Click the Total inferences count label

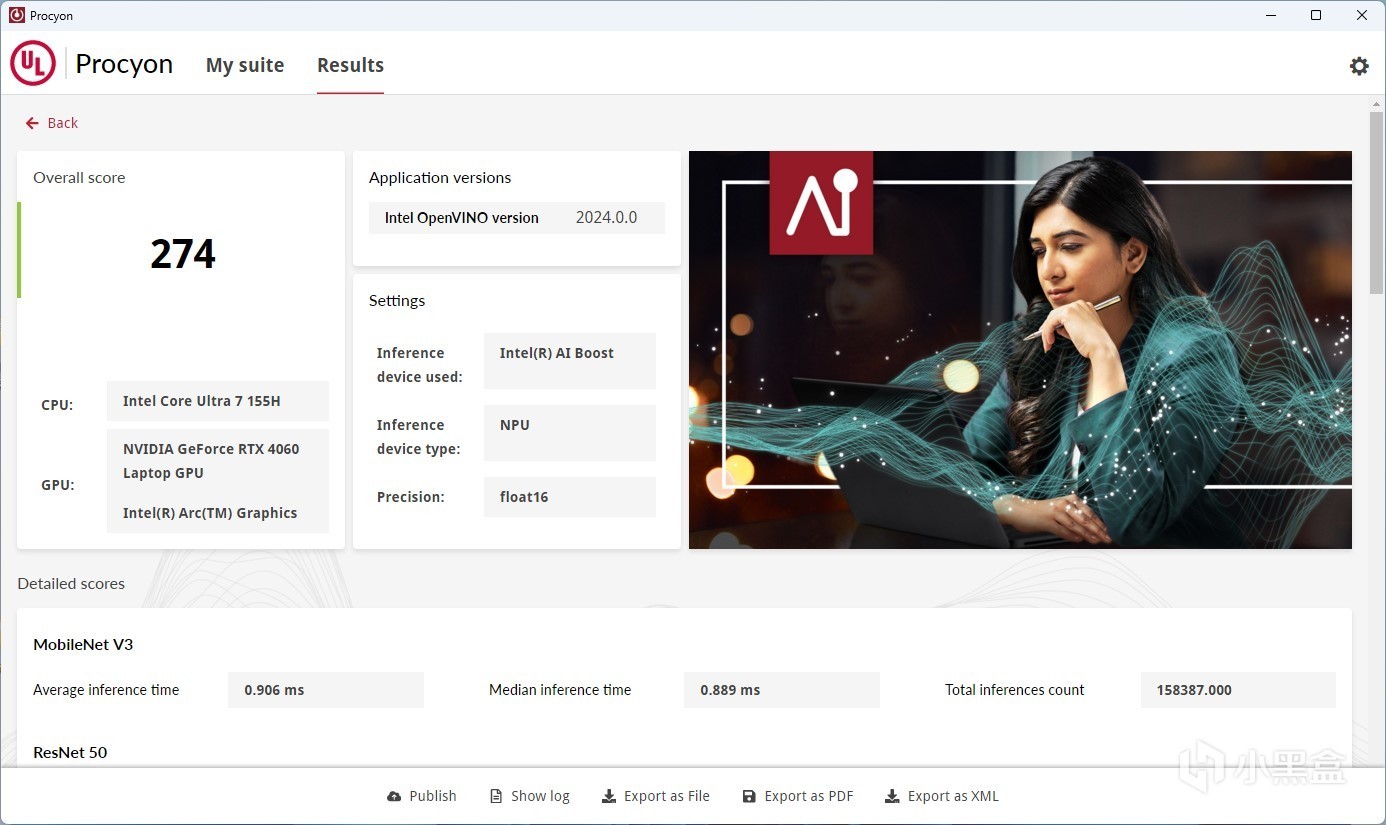[1015, 690]
